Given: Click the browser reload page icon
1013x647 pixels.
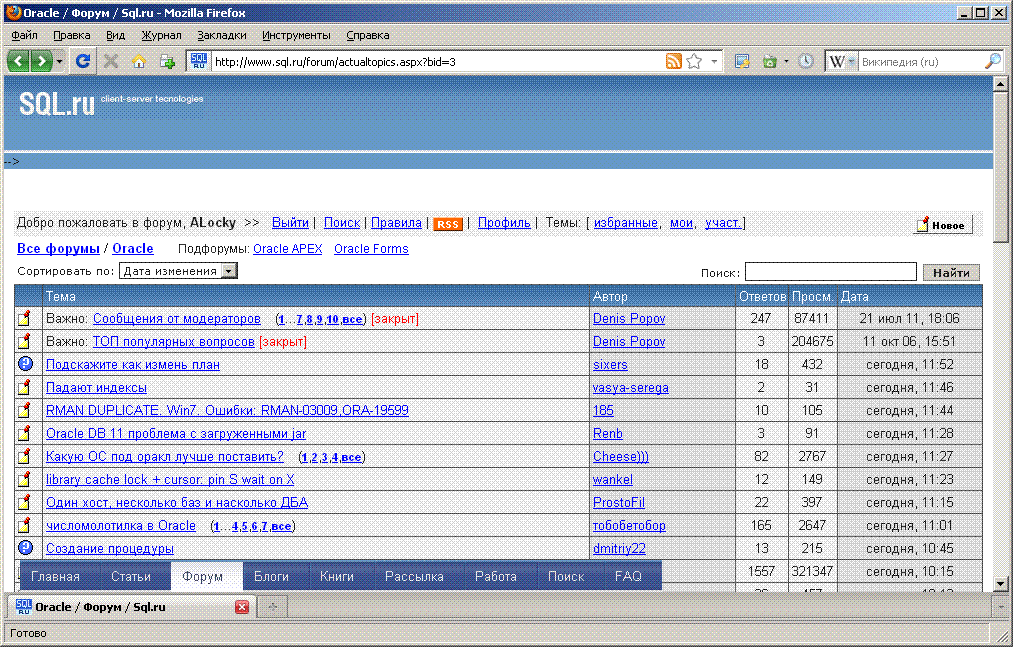Looking at the screenshot, I should pos(83,61).
